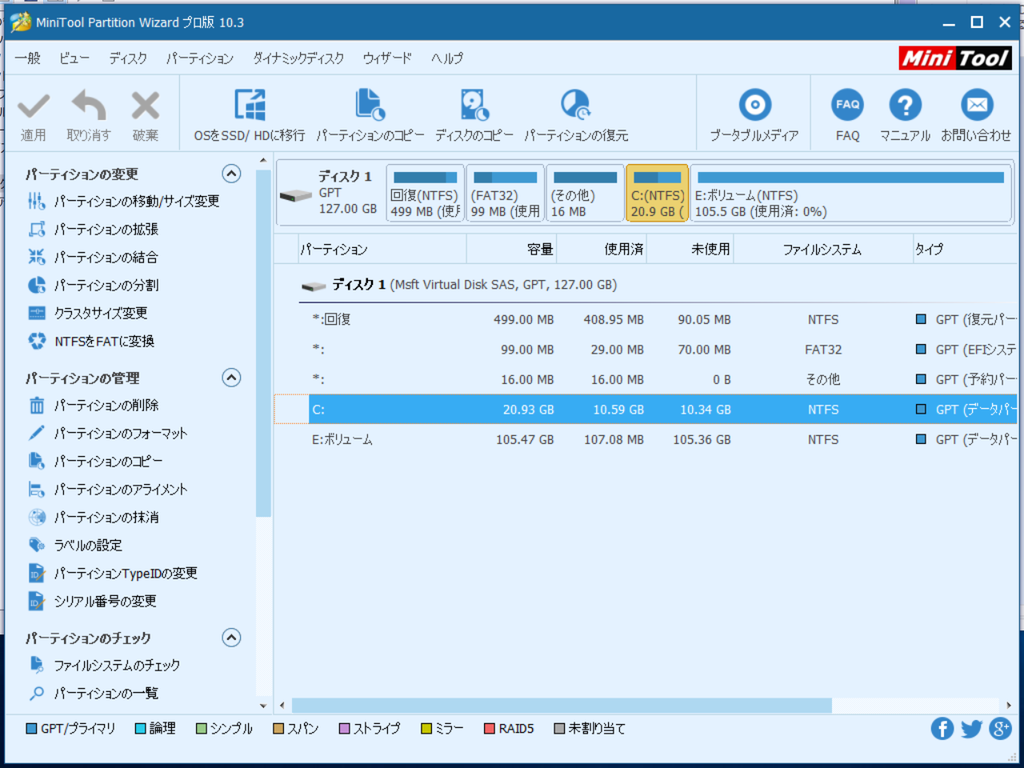Select E:ボリューム(NTFS) block in disk map

pyautogui.click(x=851, y=193)
